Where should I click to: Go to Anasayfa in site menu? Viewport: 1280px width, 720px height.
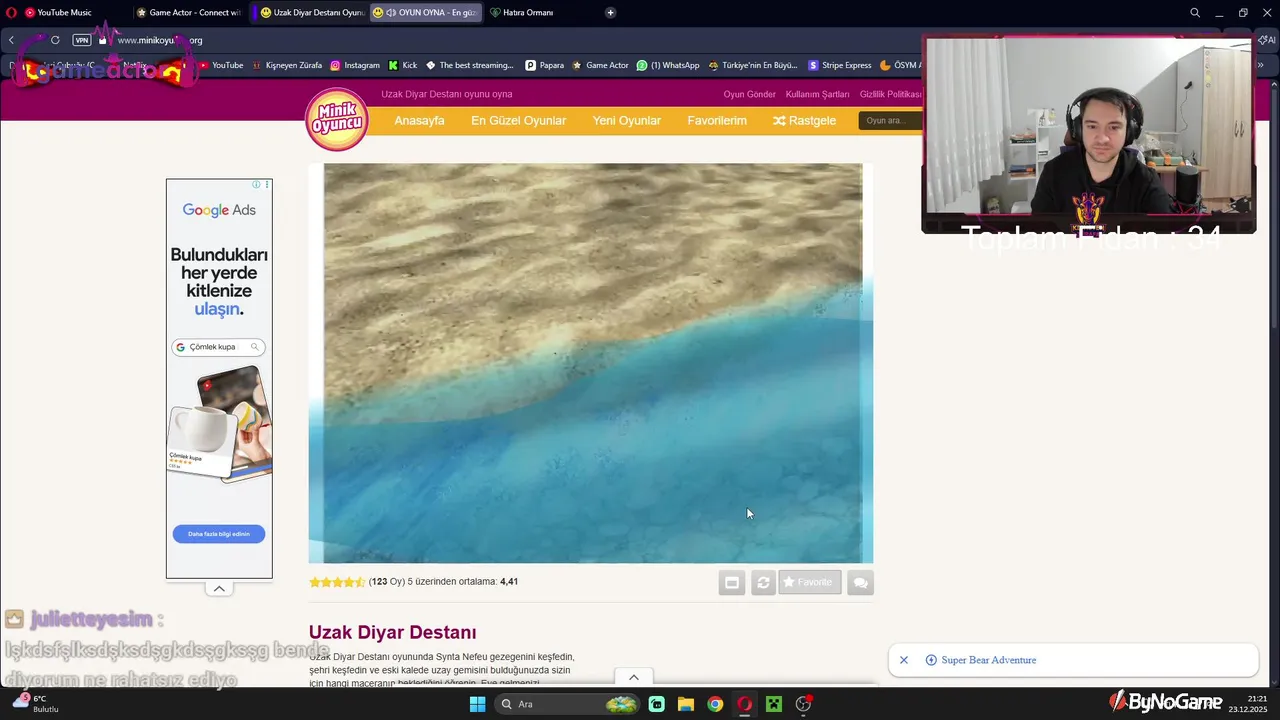(x=419, y=120)
